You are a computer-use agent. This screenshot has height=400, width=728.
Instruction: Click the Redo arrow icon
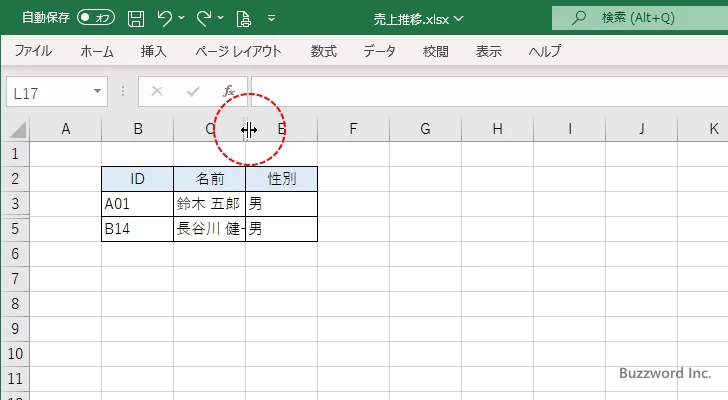[203, 18]
